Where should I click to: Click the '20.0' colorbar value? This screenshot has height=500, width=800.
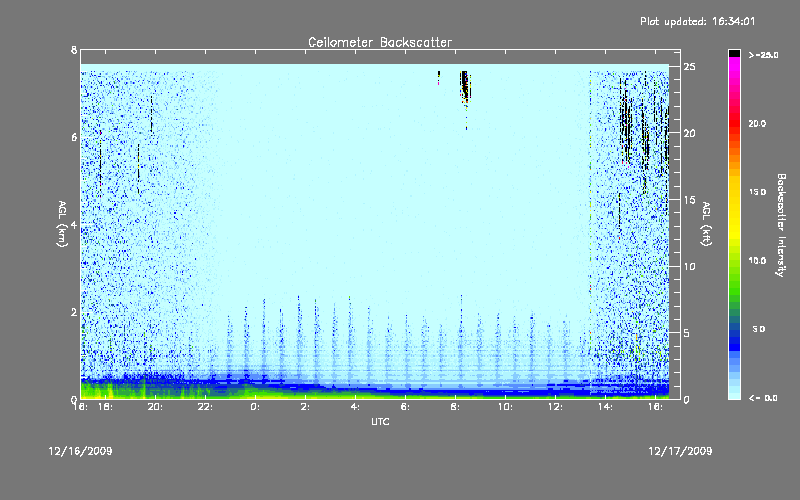[757, 123]
